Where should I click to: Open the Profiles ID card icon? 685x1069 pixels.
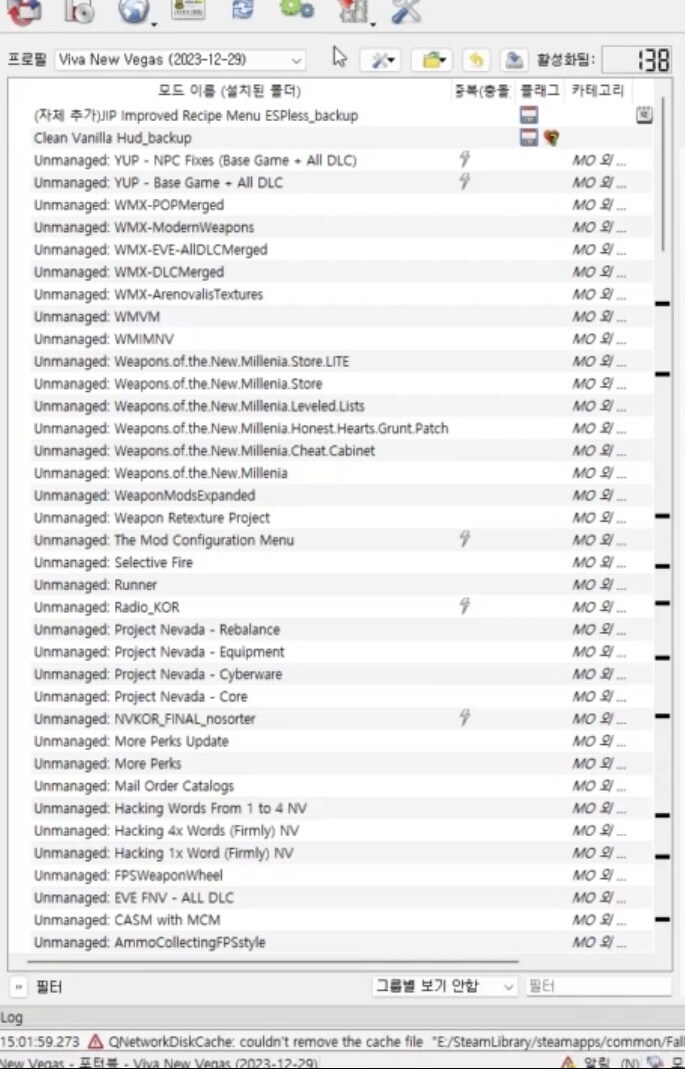pos(189,9)
